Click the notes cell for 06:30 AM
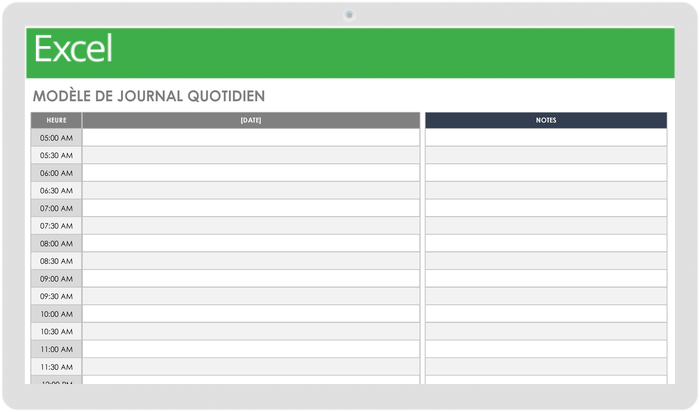The width and height of the screenshot is (700, 412). 546,191
